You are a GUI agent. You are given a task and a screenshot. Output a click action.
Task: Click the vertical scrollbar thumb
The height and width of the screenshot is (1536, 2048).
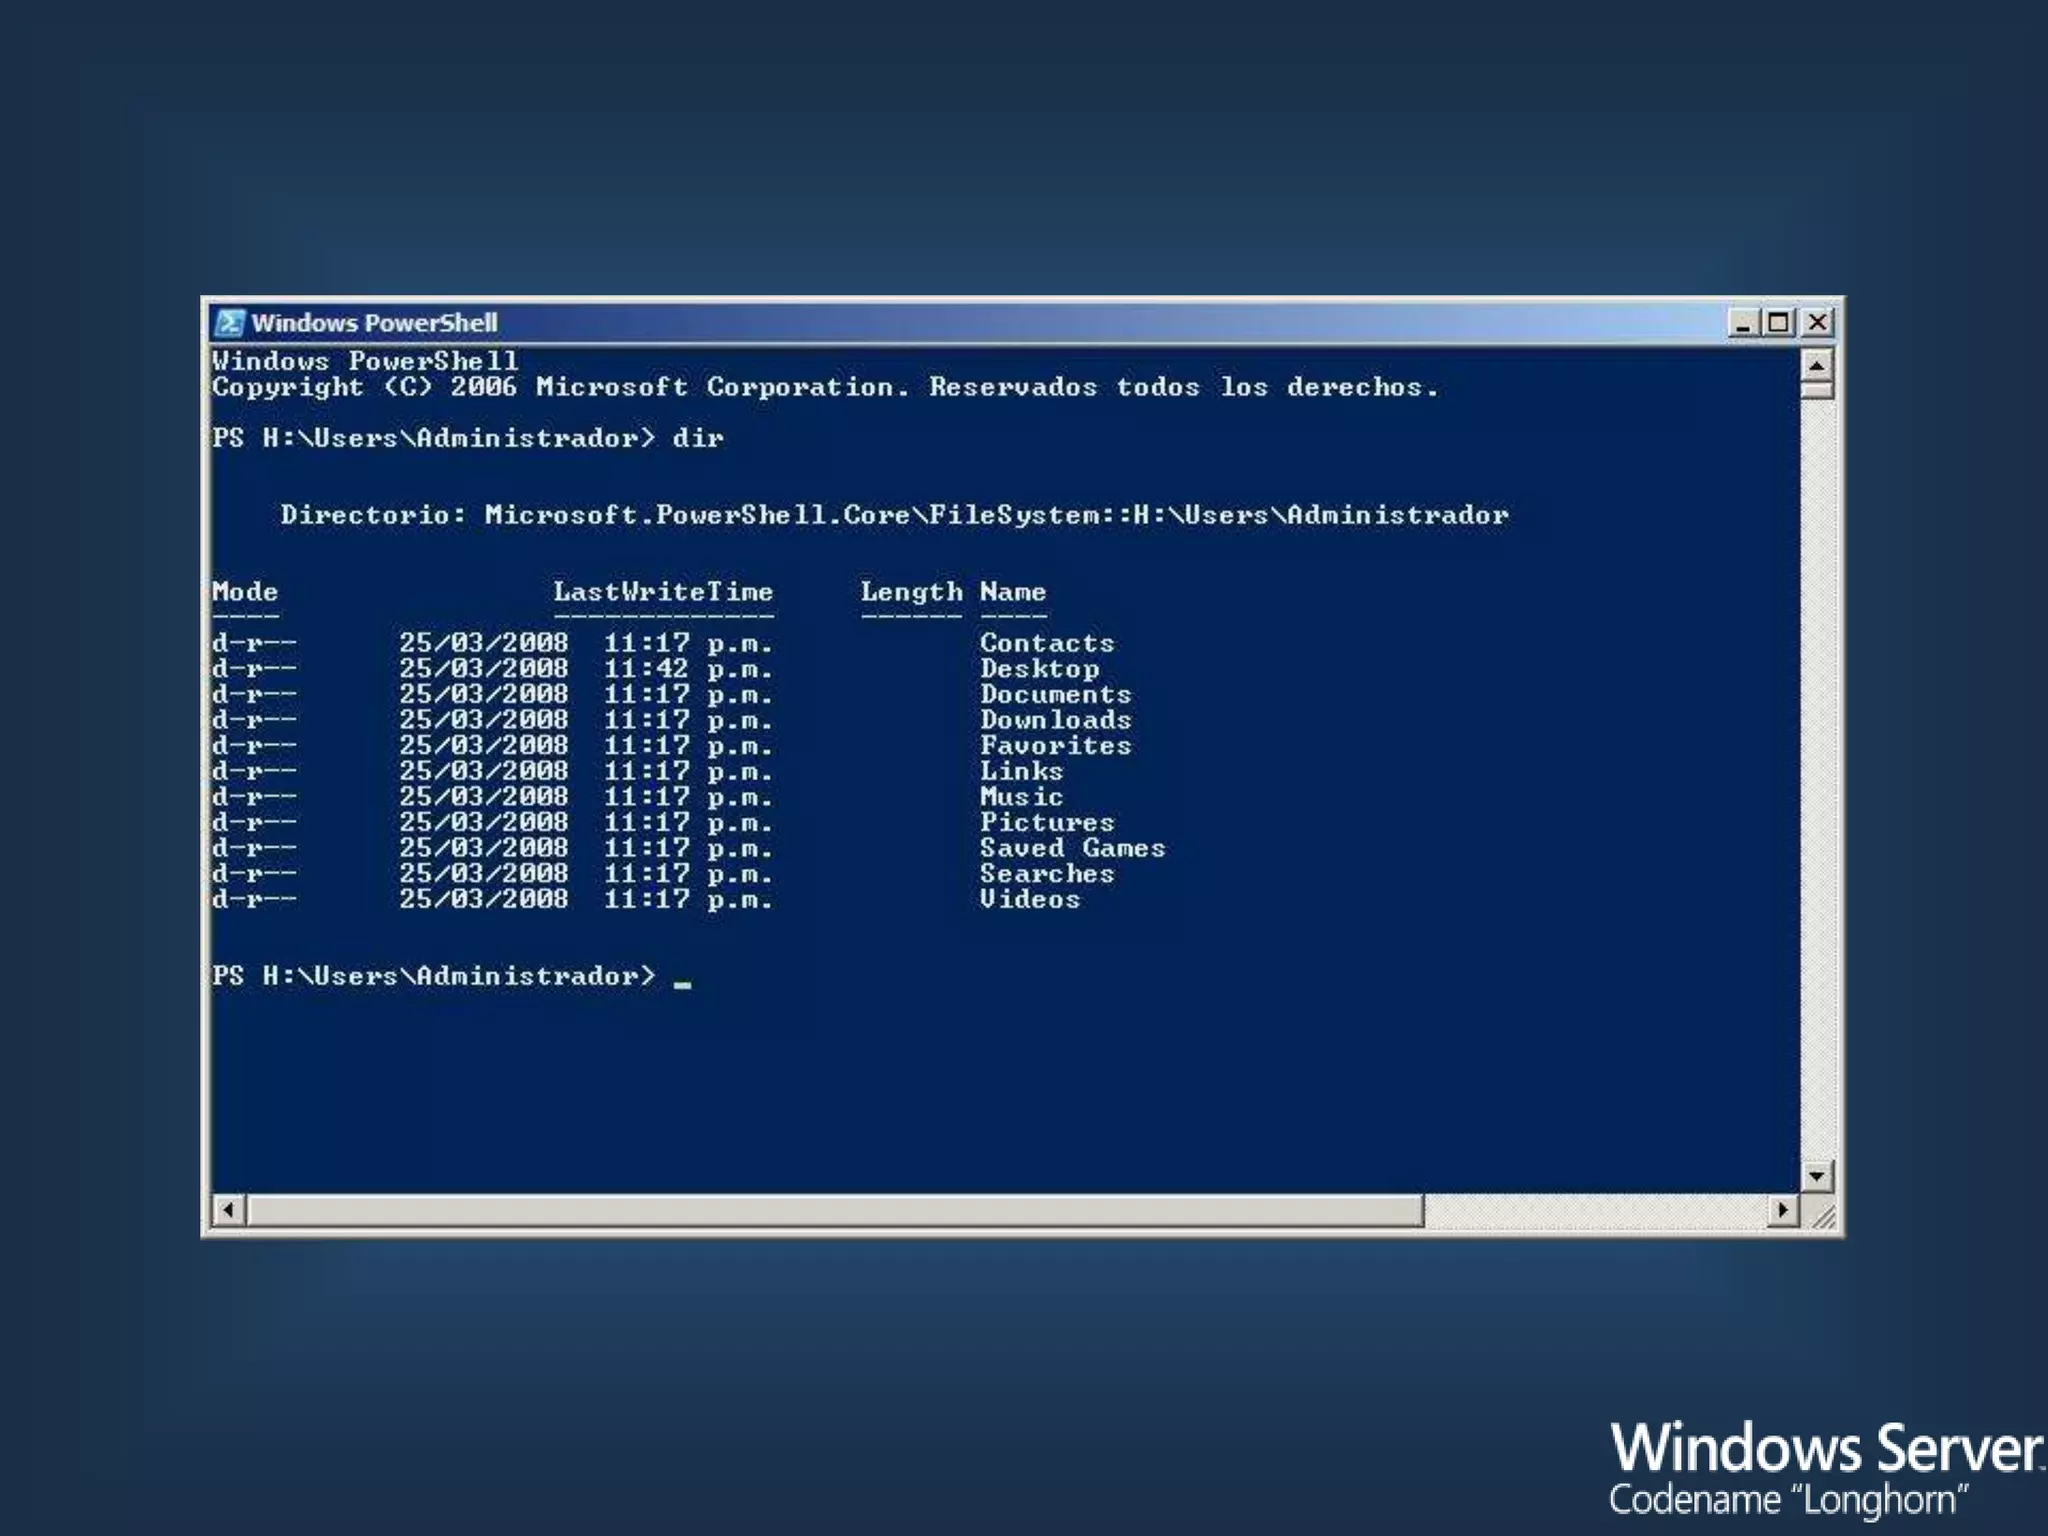click(1817, 390)
